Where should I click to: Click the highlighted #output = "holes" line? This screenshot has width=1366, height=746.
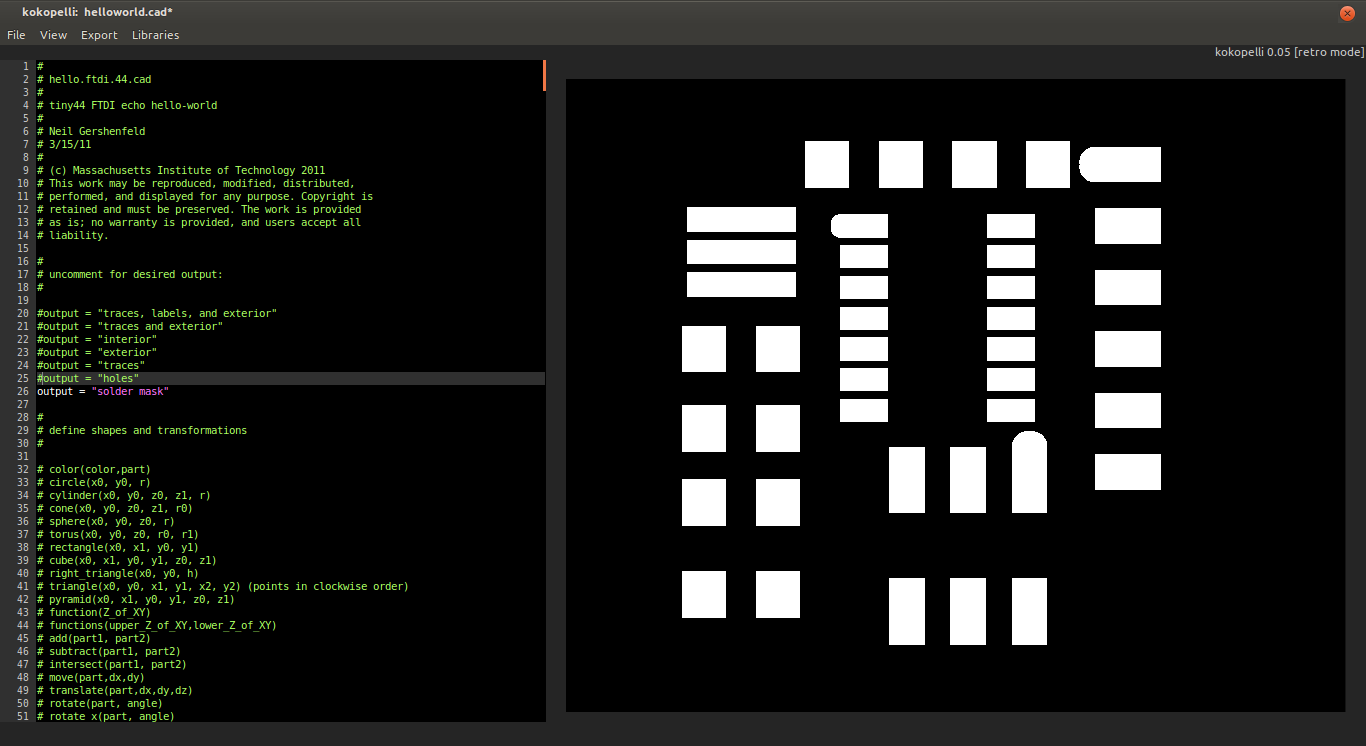pyautogui.click(x=88, y=378)
